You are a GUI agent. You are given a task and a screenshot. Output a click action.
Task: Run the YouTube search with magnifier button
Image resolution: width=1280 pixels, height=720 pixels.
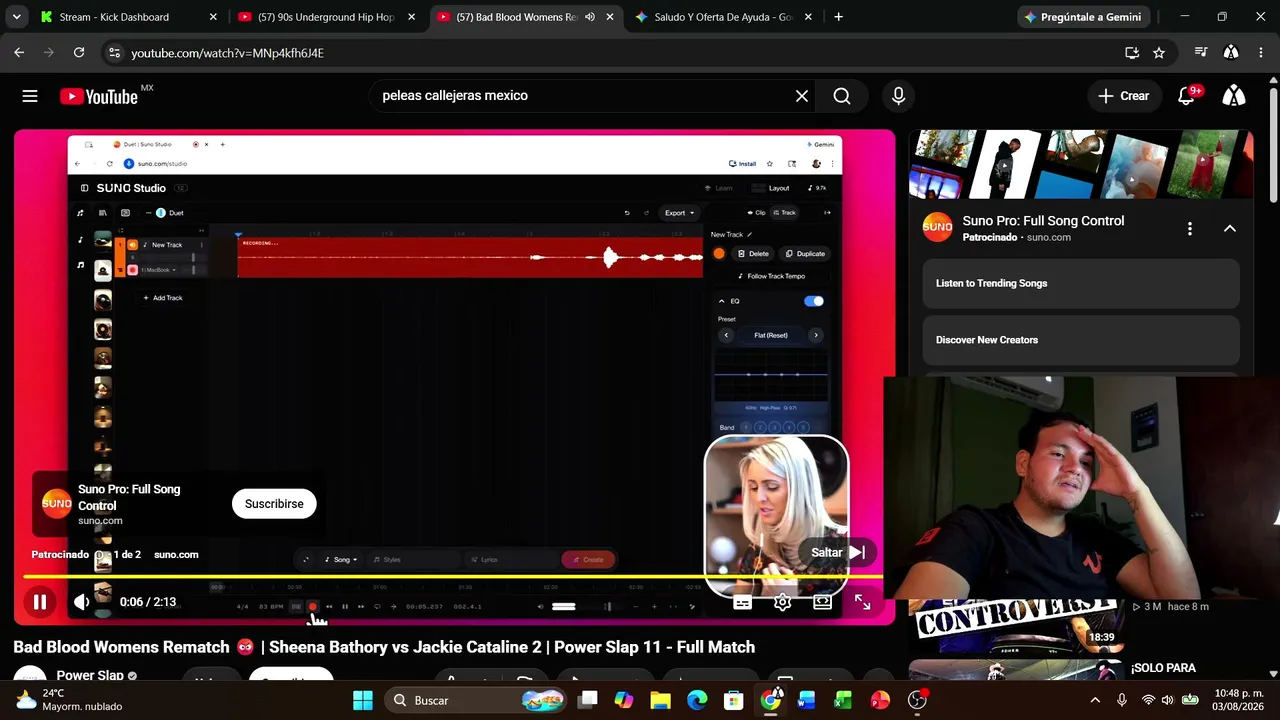pyautogui.click(x=842, y=96)
